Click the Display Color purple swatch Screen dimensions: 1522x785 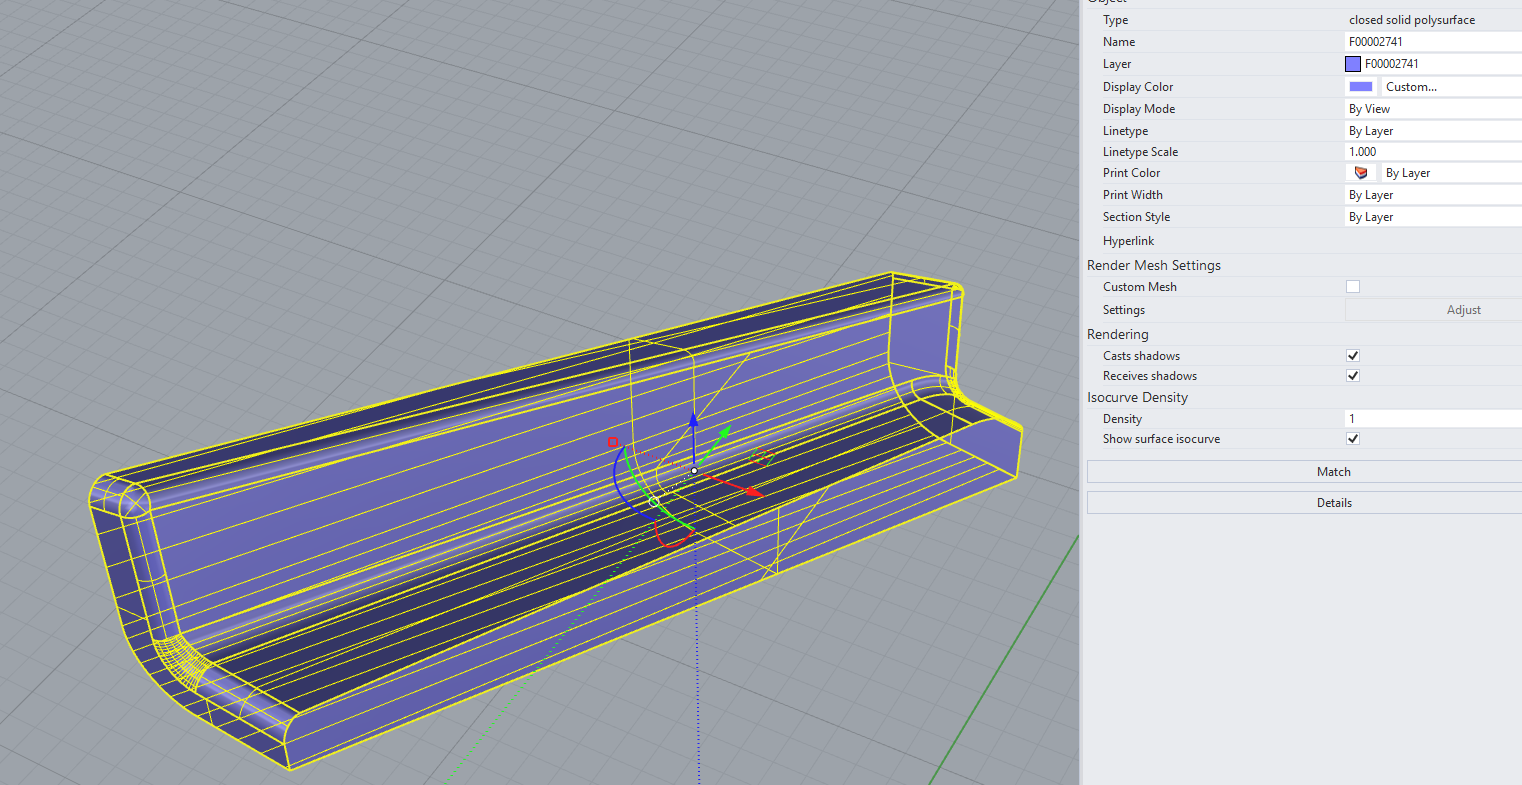(x=1361, y=87)
